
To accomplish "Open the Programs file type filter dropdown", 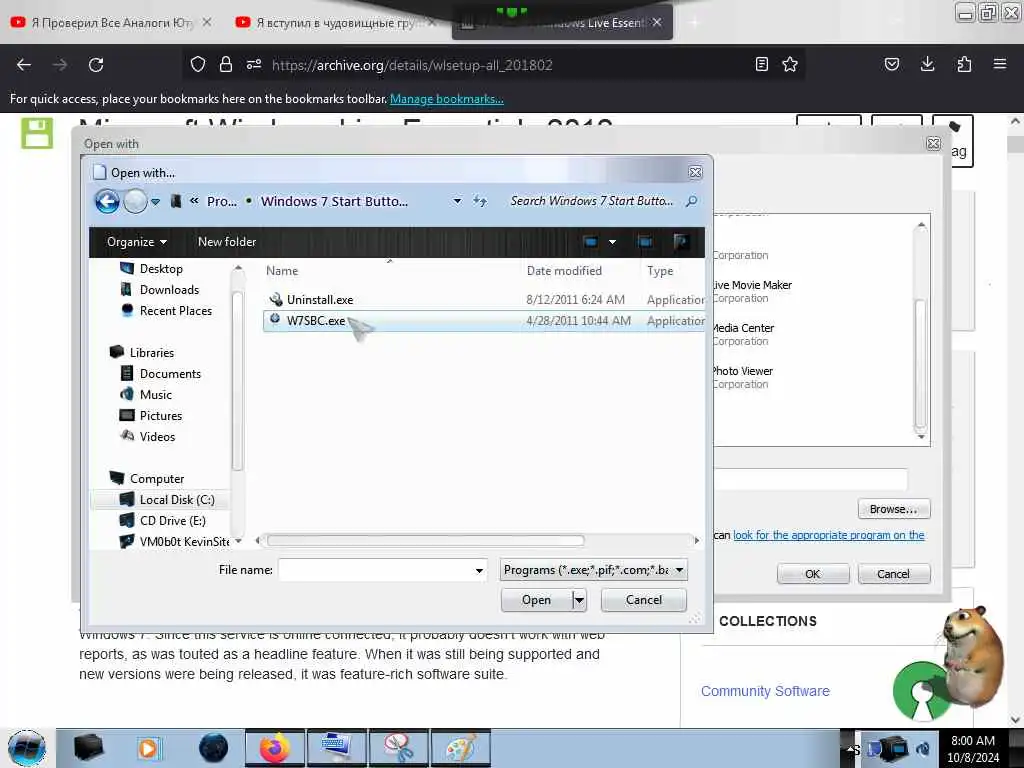I will [x=594, y=570].
